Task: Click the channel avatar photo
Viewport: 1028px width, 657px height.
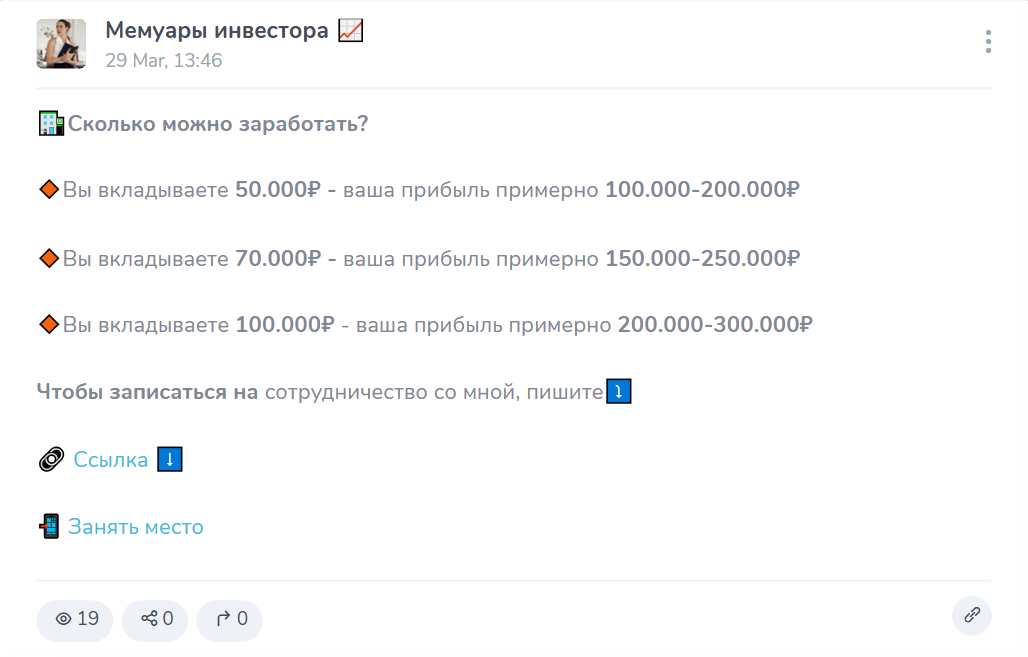Action: coord(61,43)
